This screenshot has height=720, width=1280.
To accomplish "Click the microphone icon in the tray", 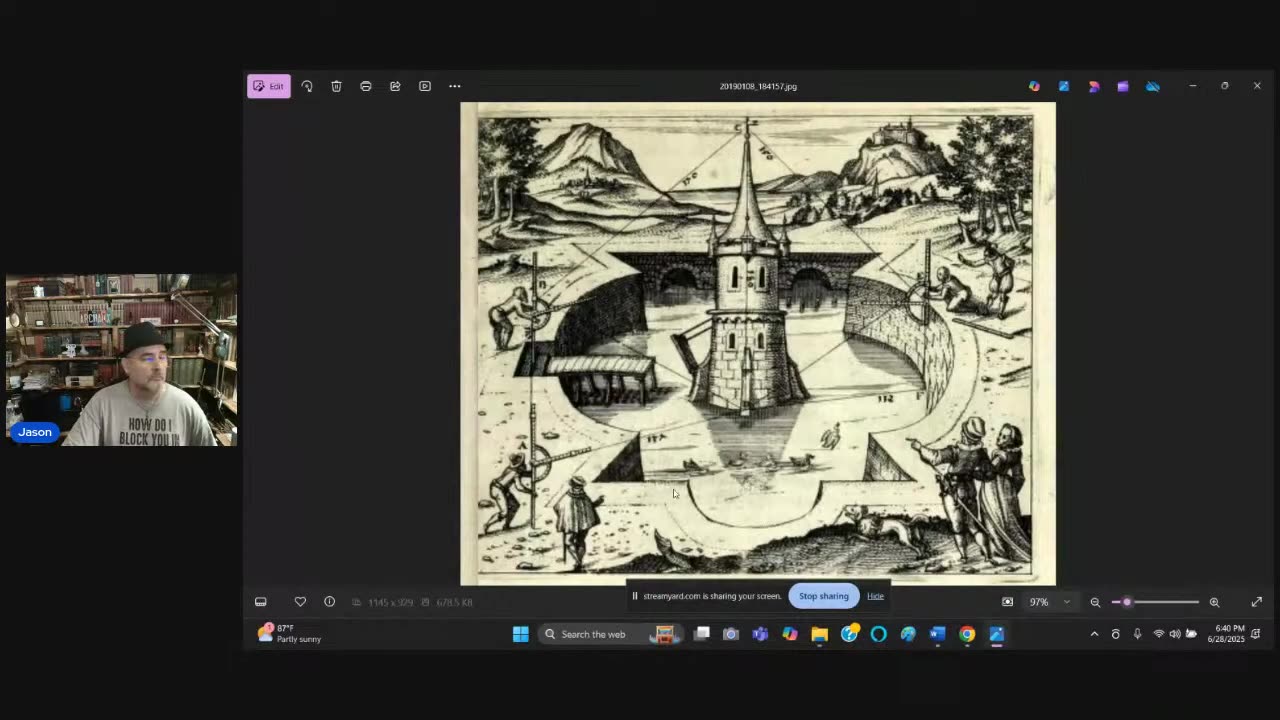I will tap(1137, 634).
